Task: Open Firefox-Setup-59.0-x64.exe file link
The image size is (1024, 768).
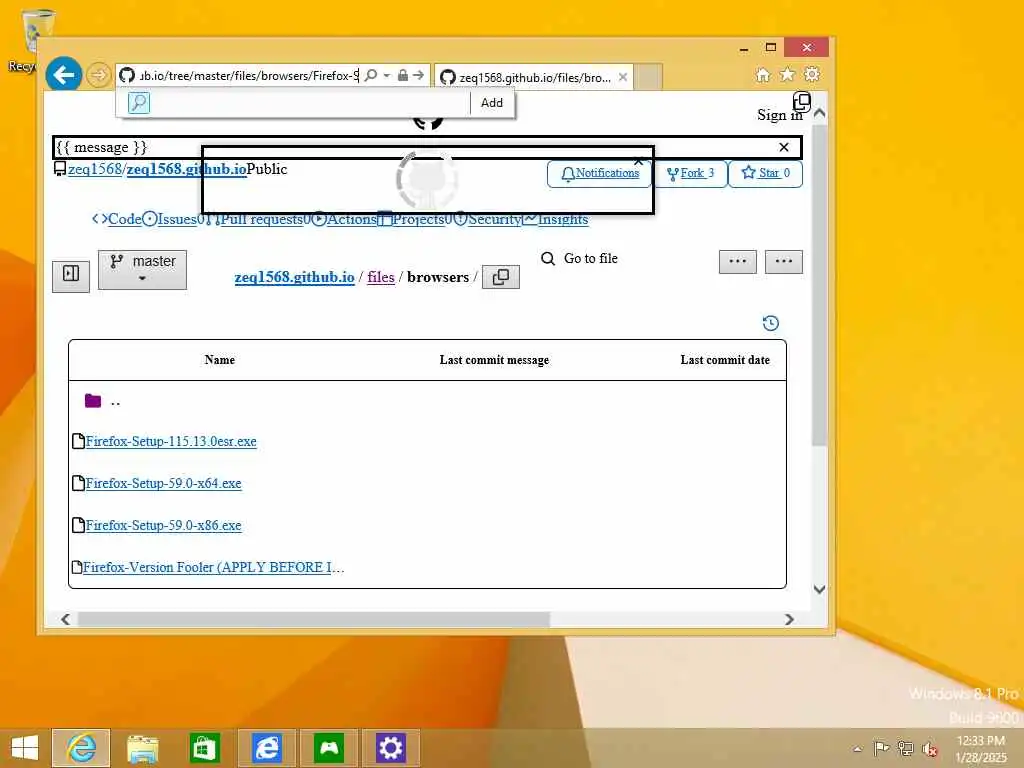Action: (x=163, y=483)
